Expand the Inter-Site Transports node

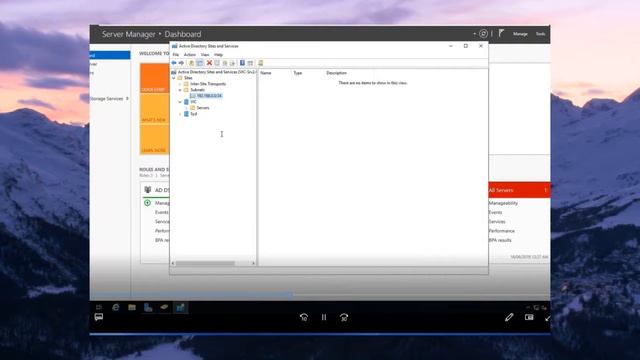click(180, 84)
